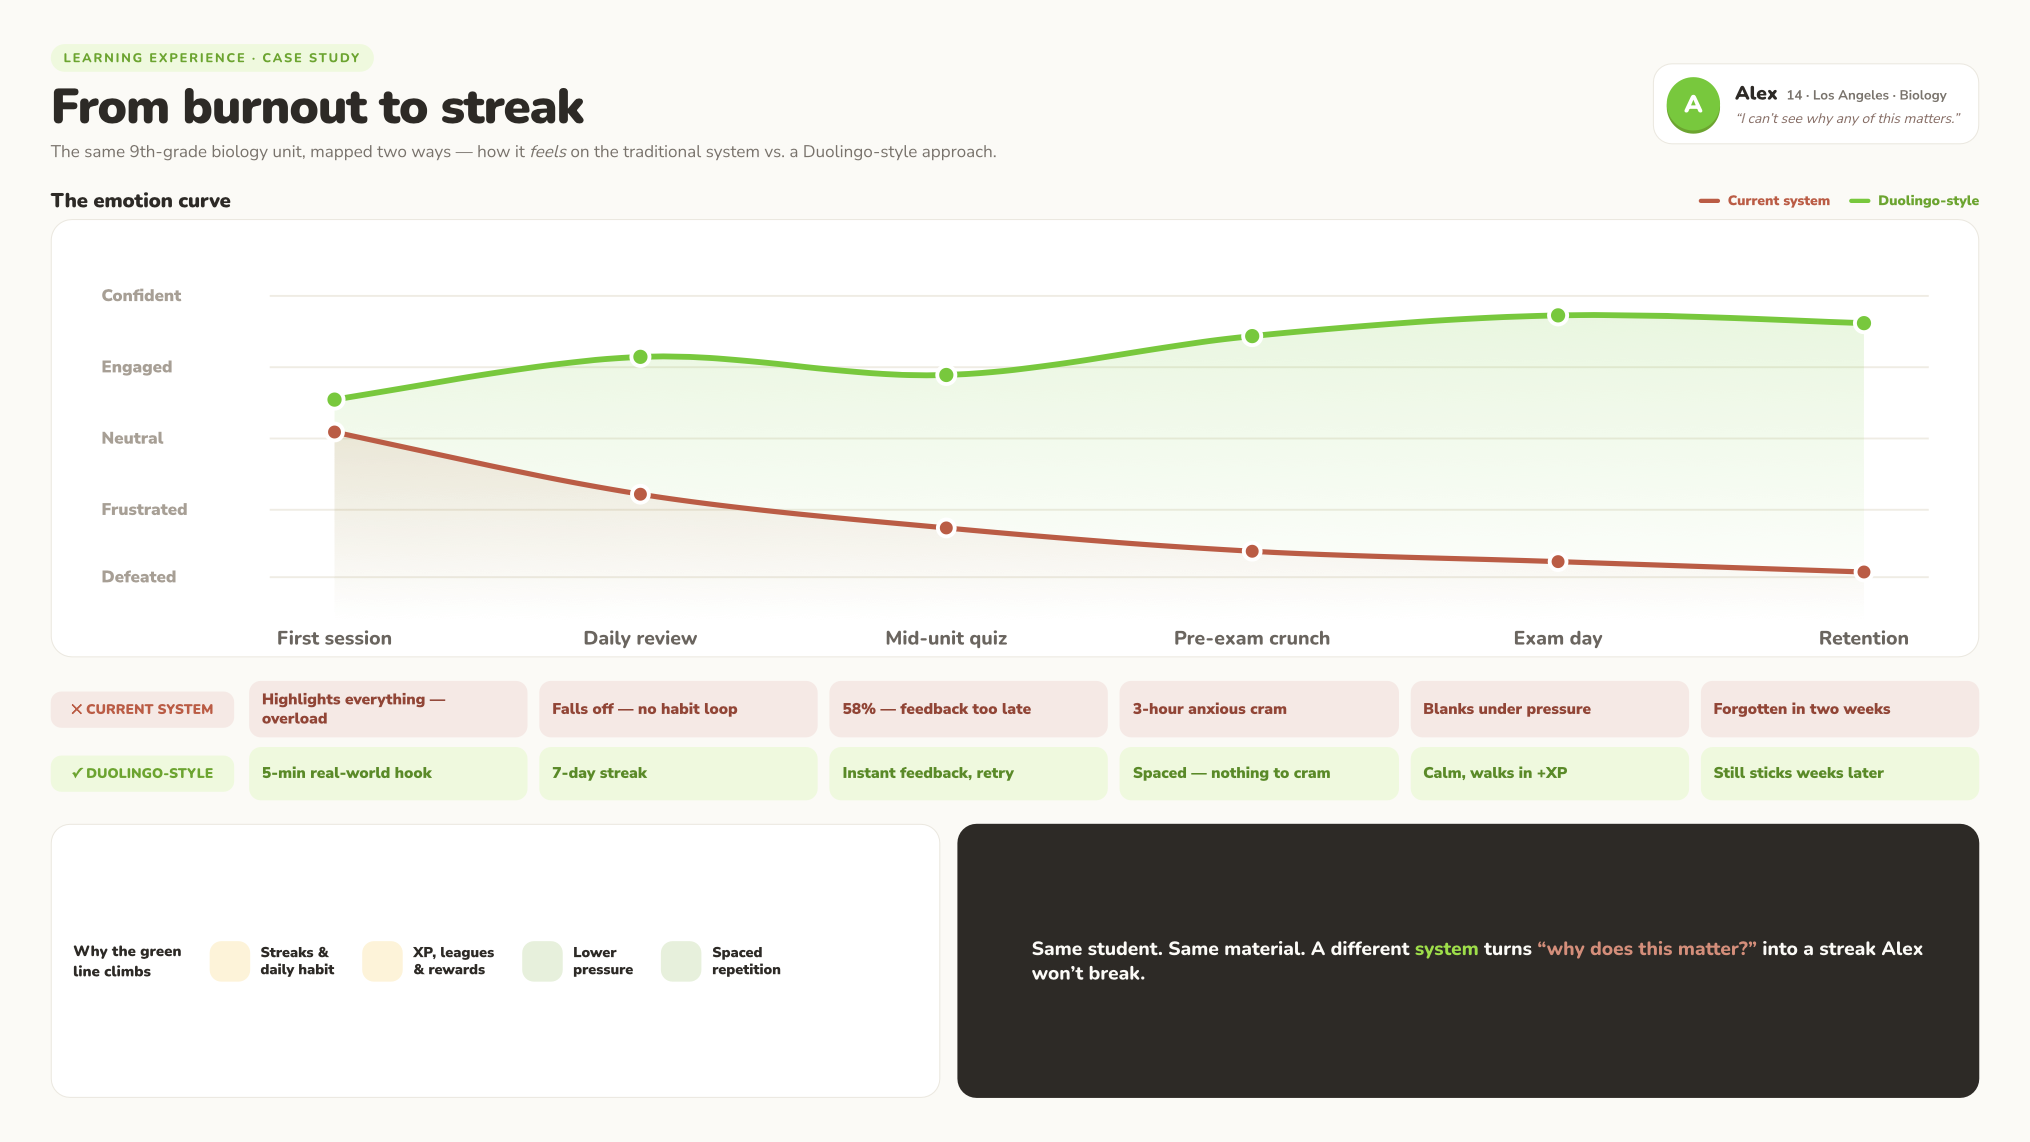Click green data point at Exam day

(1558, 316)
